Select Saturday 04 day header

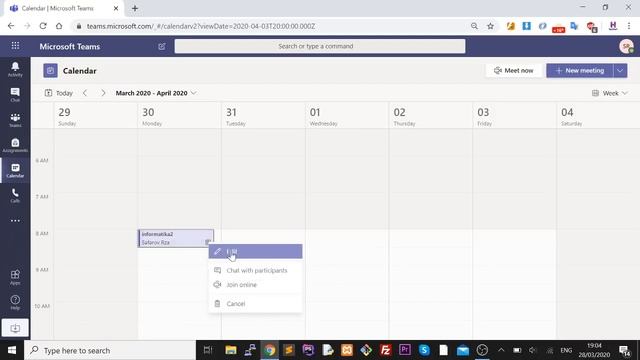(598, 116)
